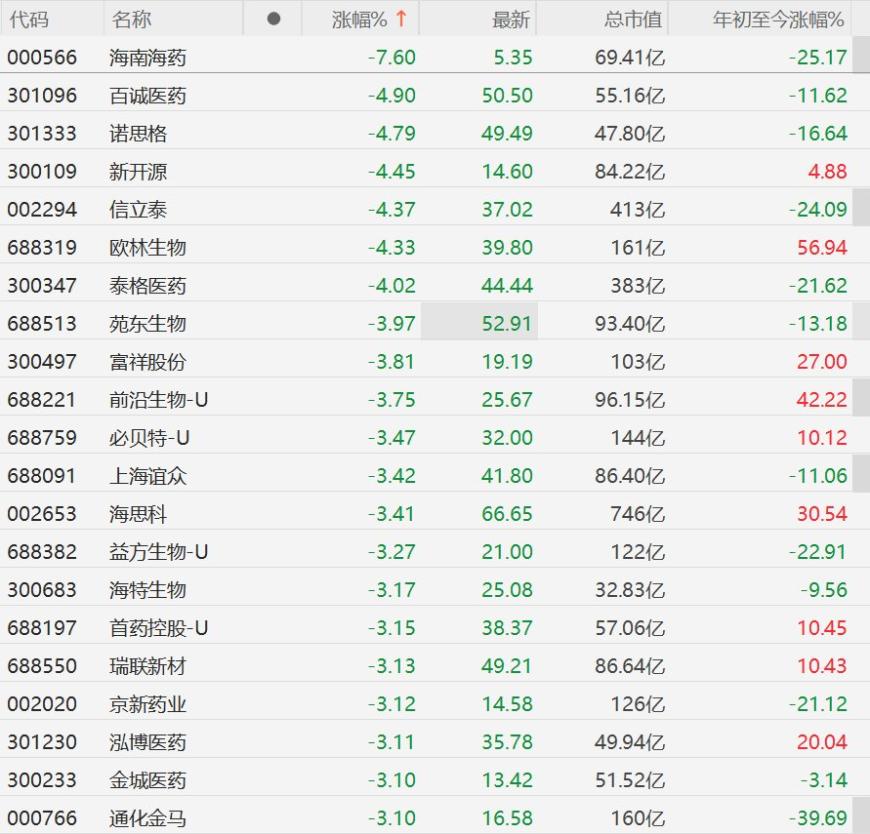Open 泓博医药 stock name
This screenshot has height=834, width=870.
(148, 742)
